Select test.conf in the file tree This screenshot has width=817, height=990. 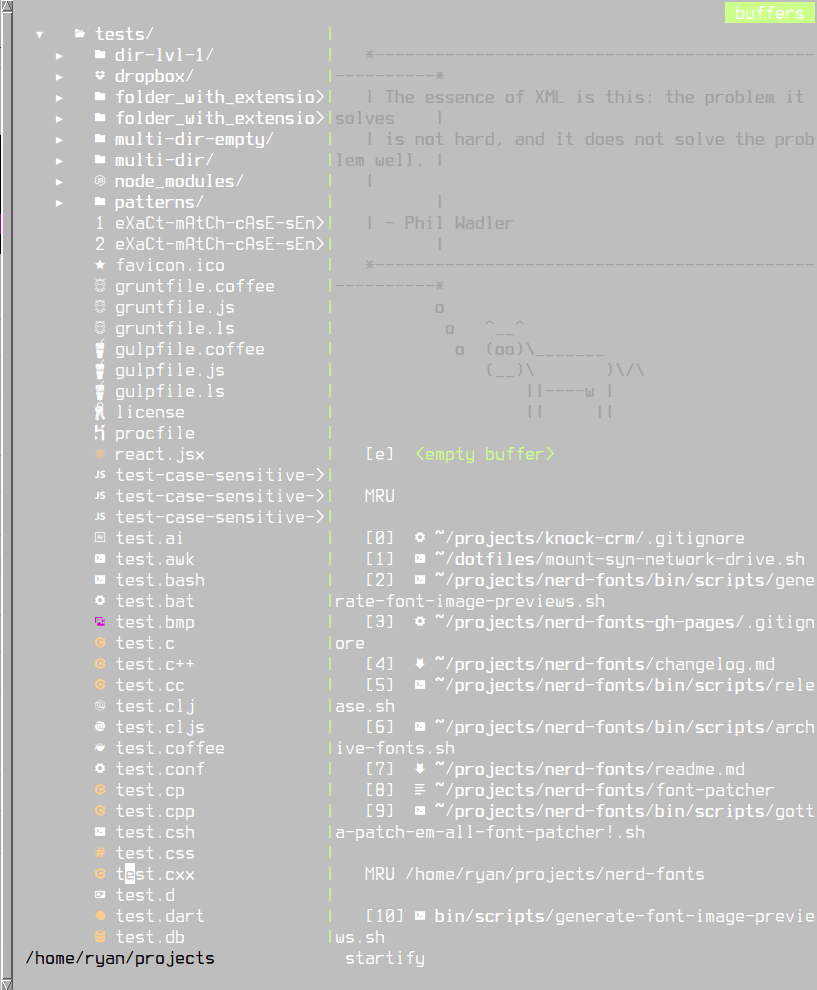(160, 769)
